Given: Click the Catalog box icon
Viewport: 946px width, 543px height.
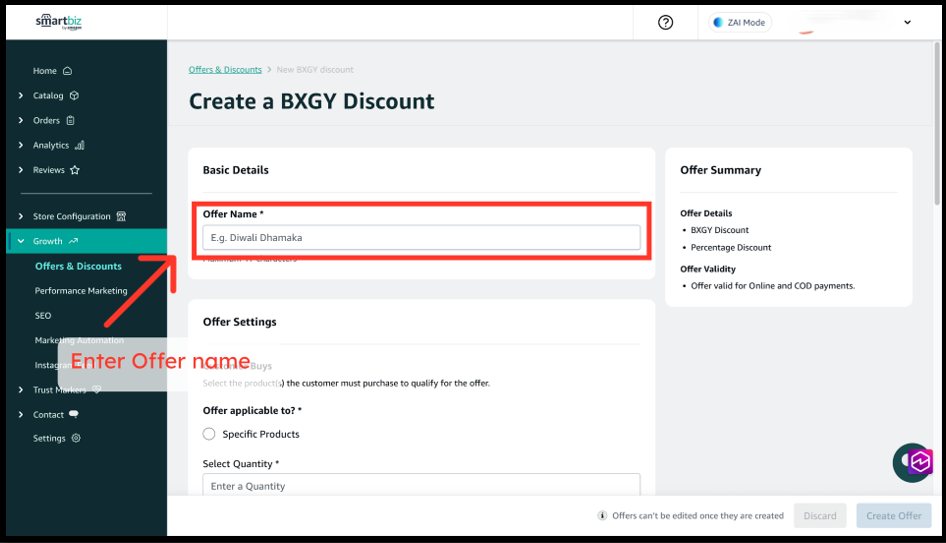Looking at the screenshot, I should point(74,96).
